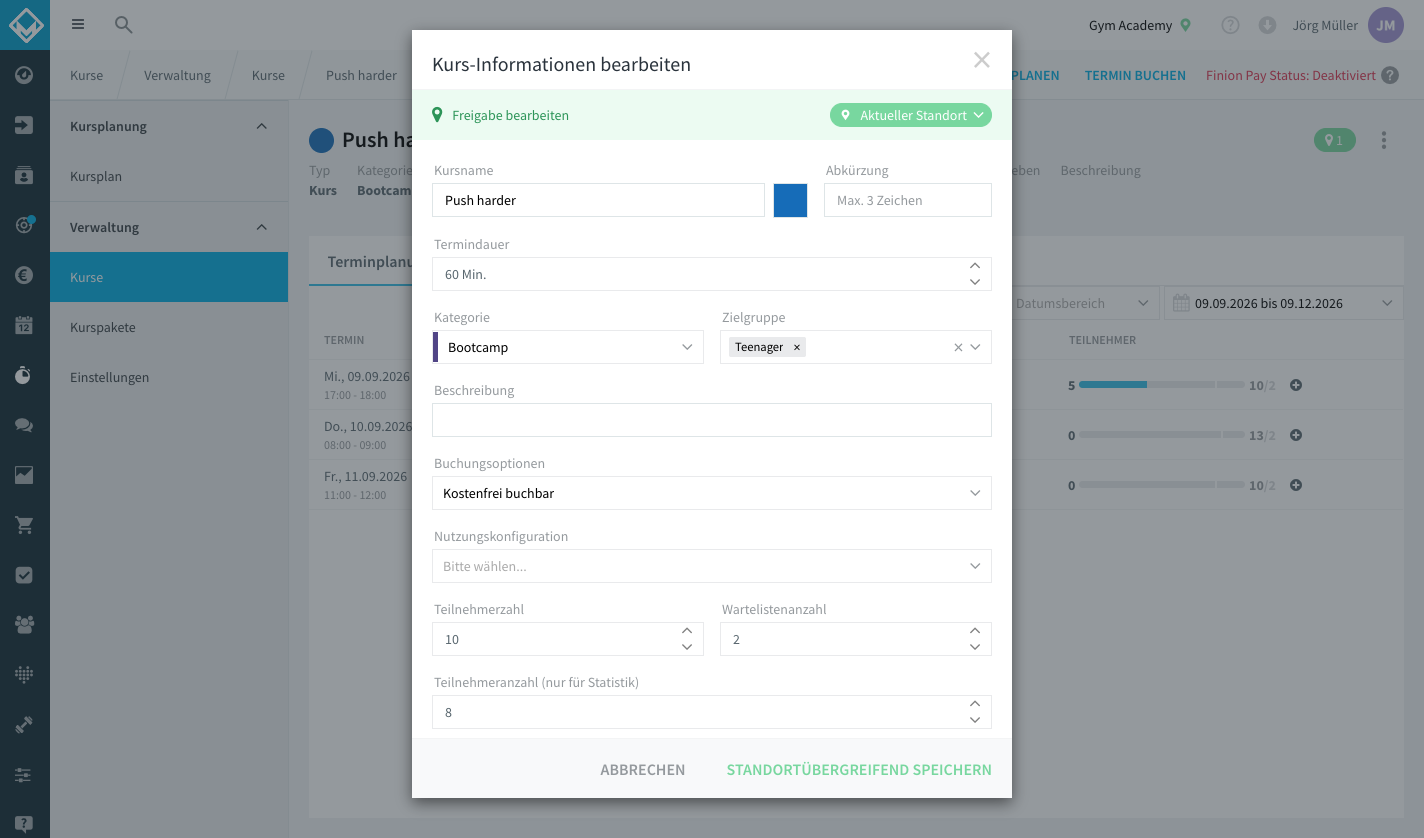Open the search magnifier in the top bar
The width and height of the screenshot is (1424, 838).
[x=123, y=25]
